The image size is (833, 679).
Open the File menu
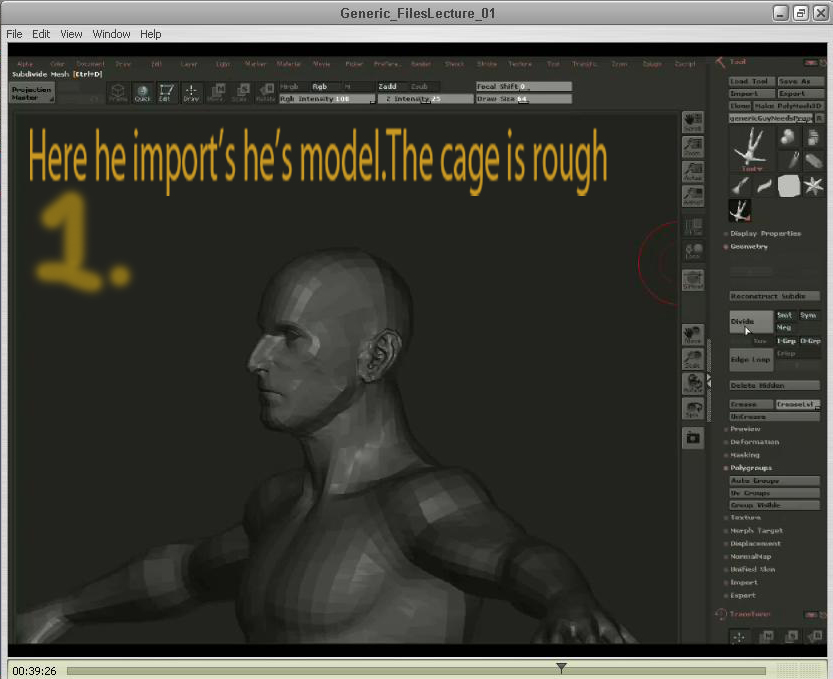14,34
